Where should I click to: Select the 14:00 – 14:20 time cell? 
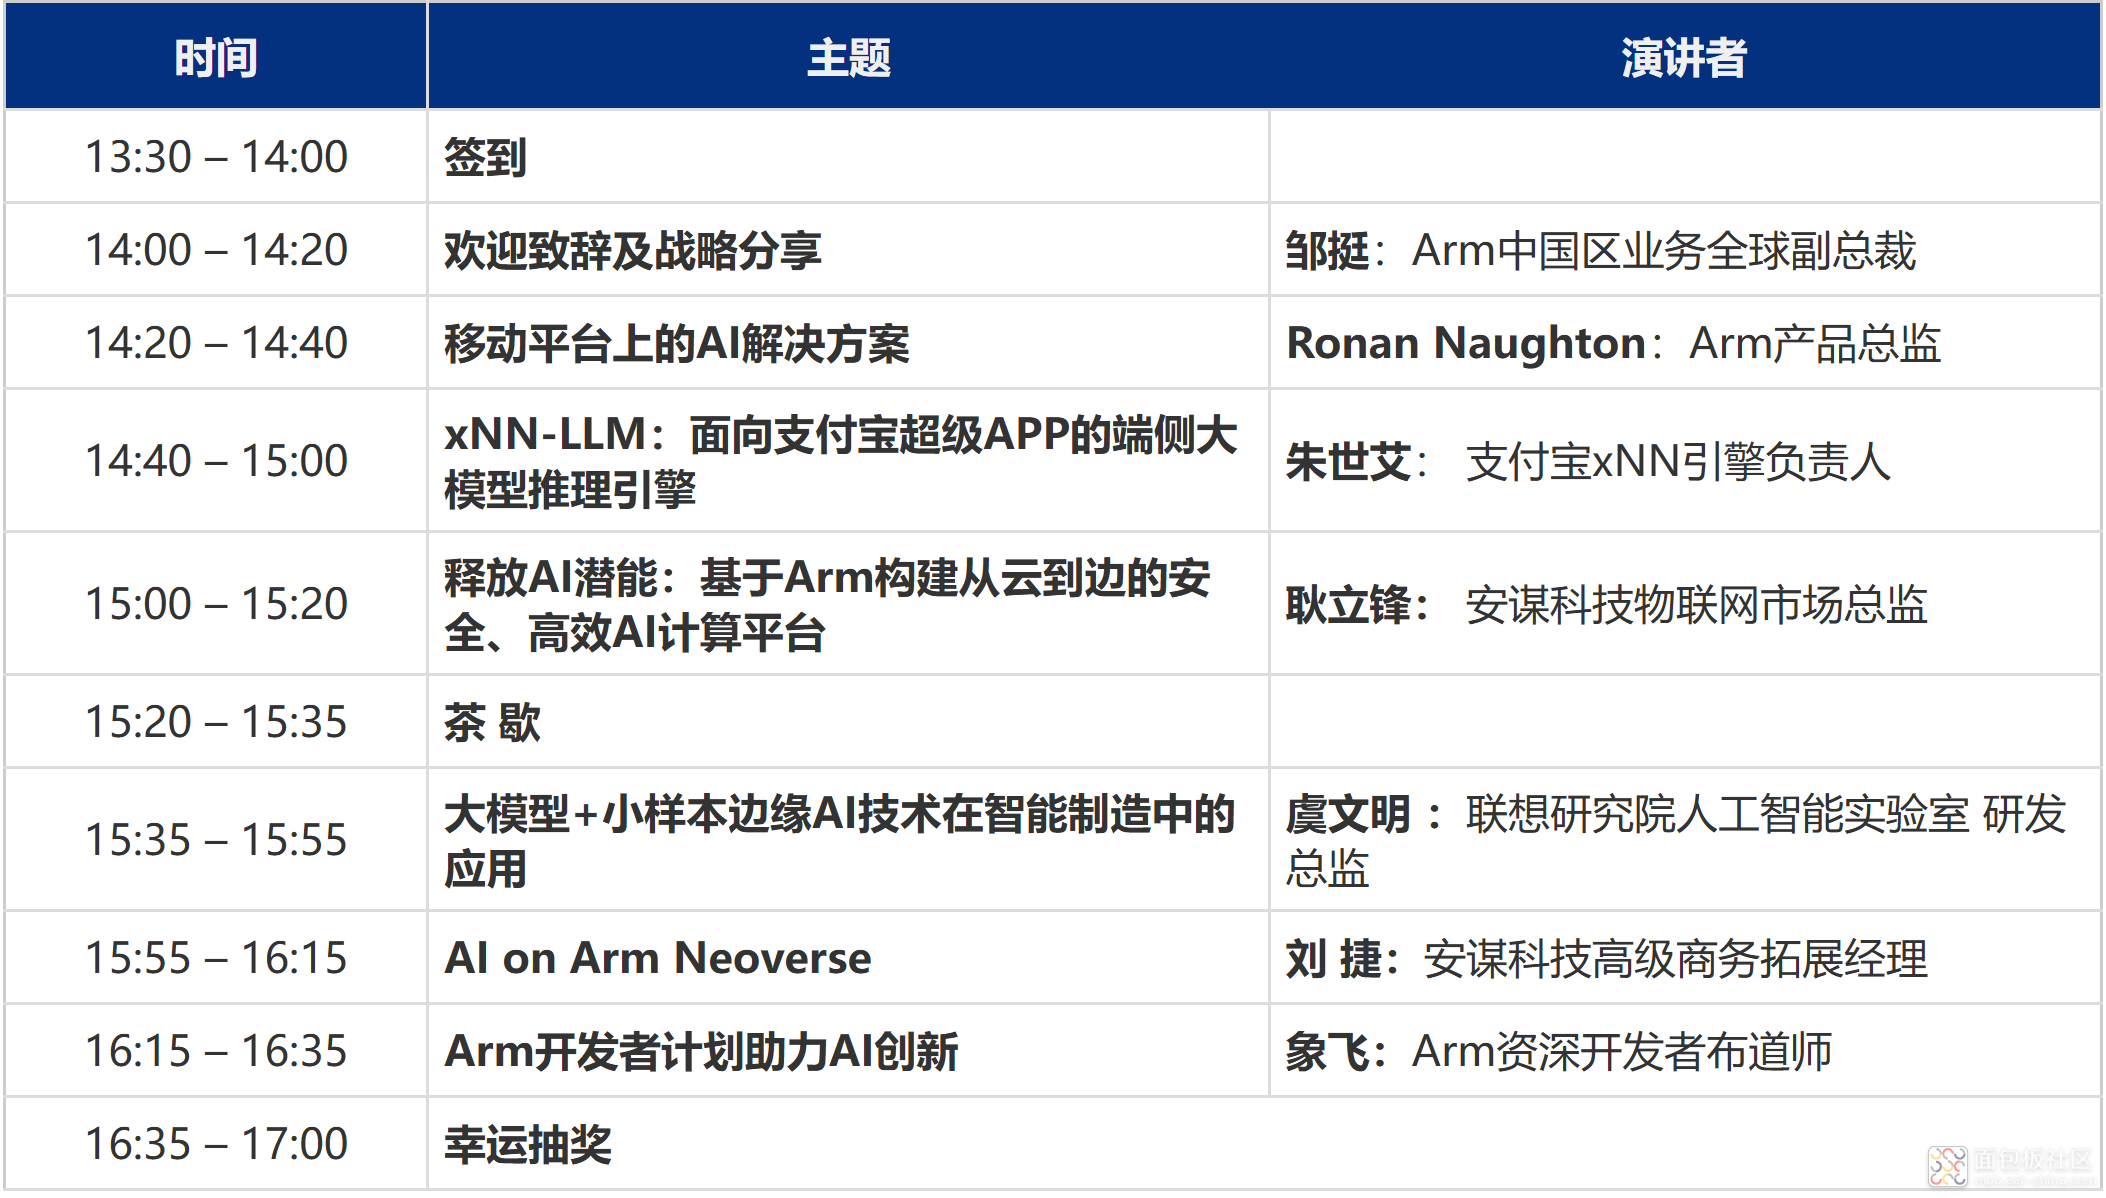[216, 250]
